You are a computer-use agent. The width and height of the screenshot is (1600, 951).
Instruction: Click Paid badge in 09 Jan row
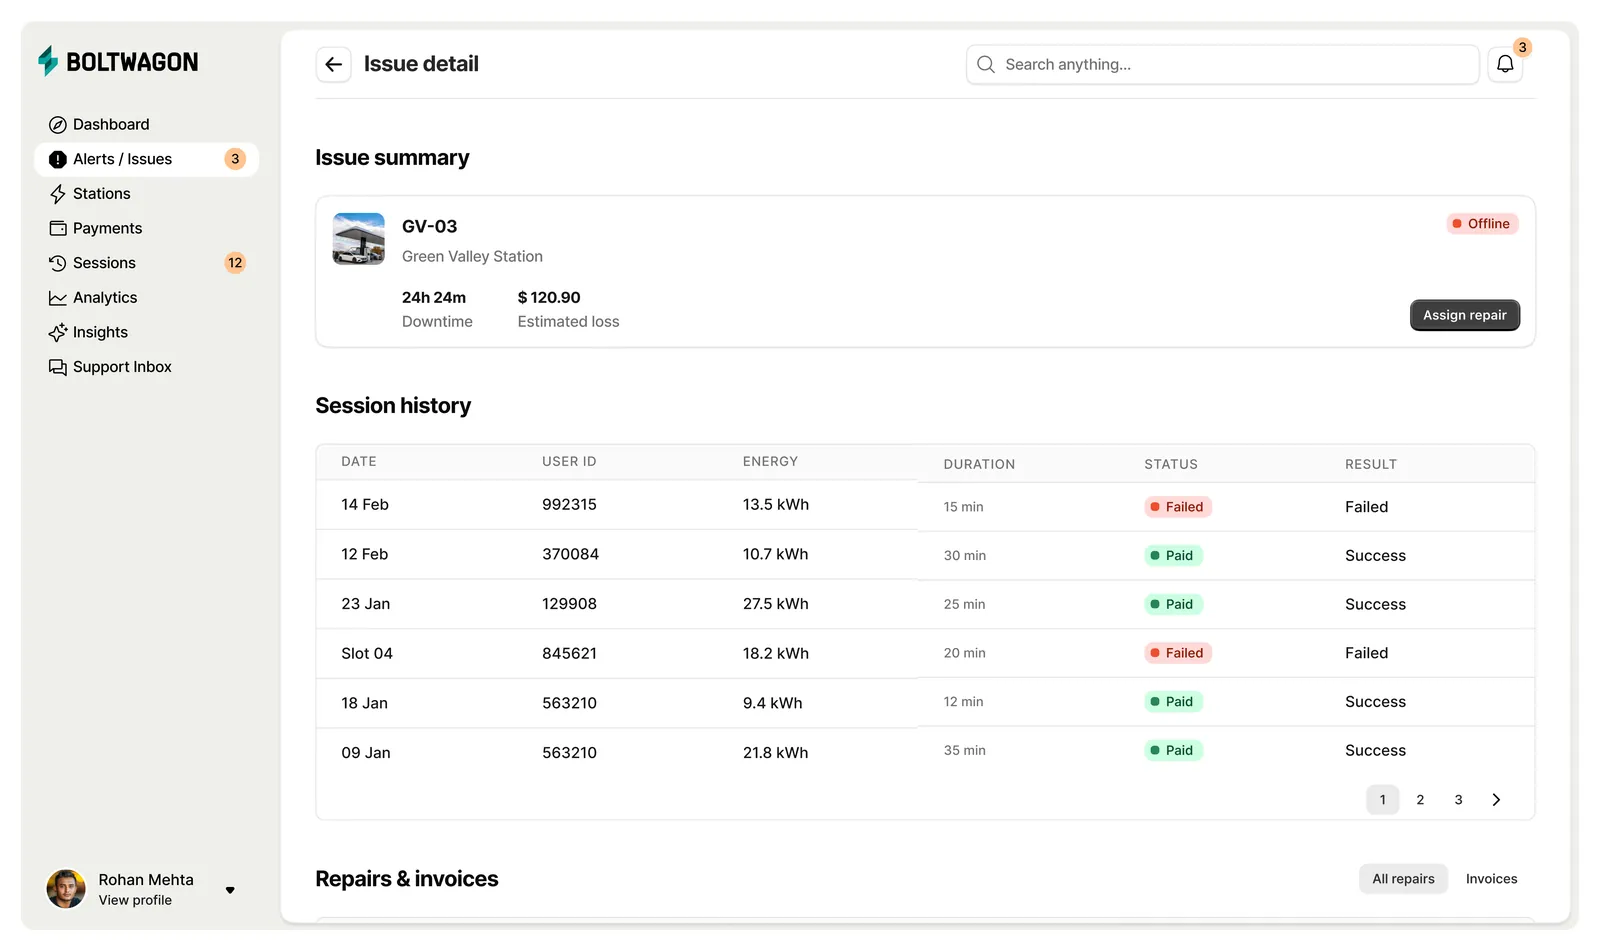(1173, 751)
